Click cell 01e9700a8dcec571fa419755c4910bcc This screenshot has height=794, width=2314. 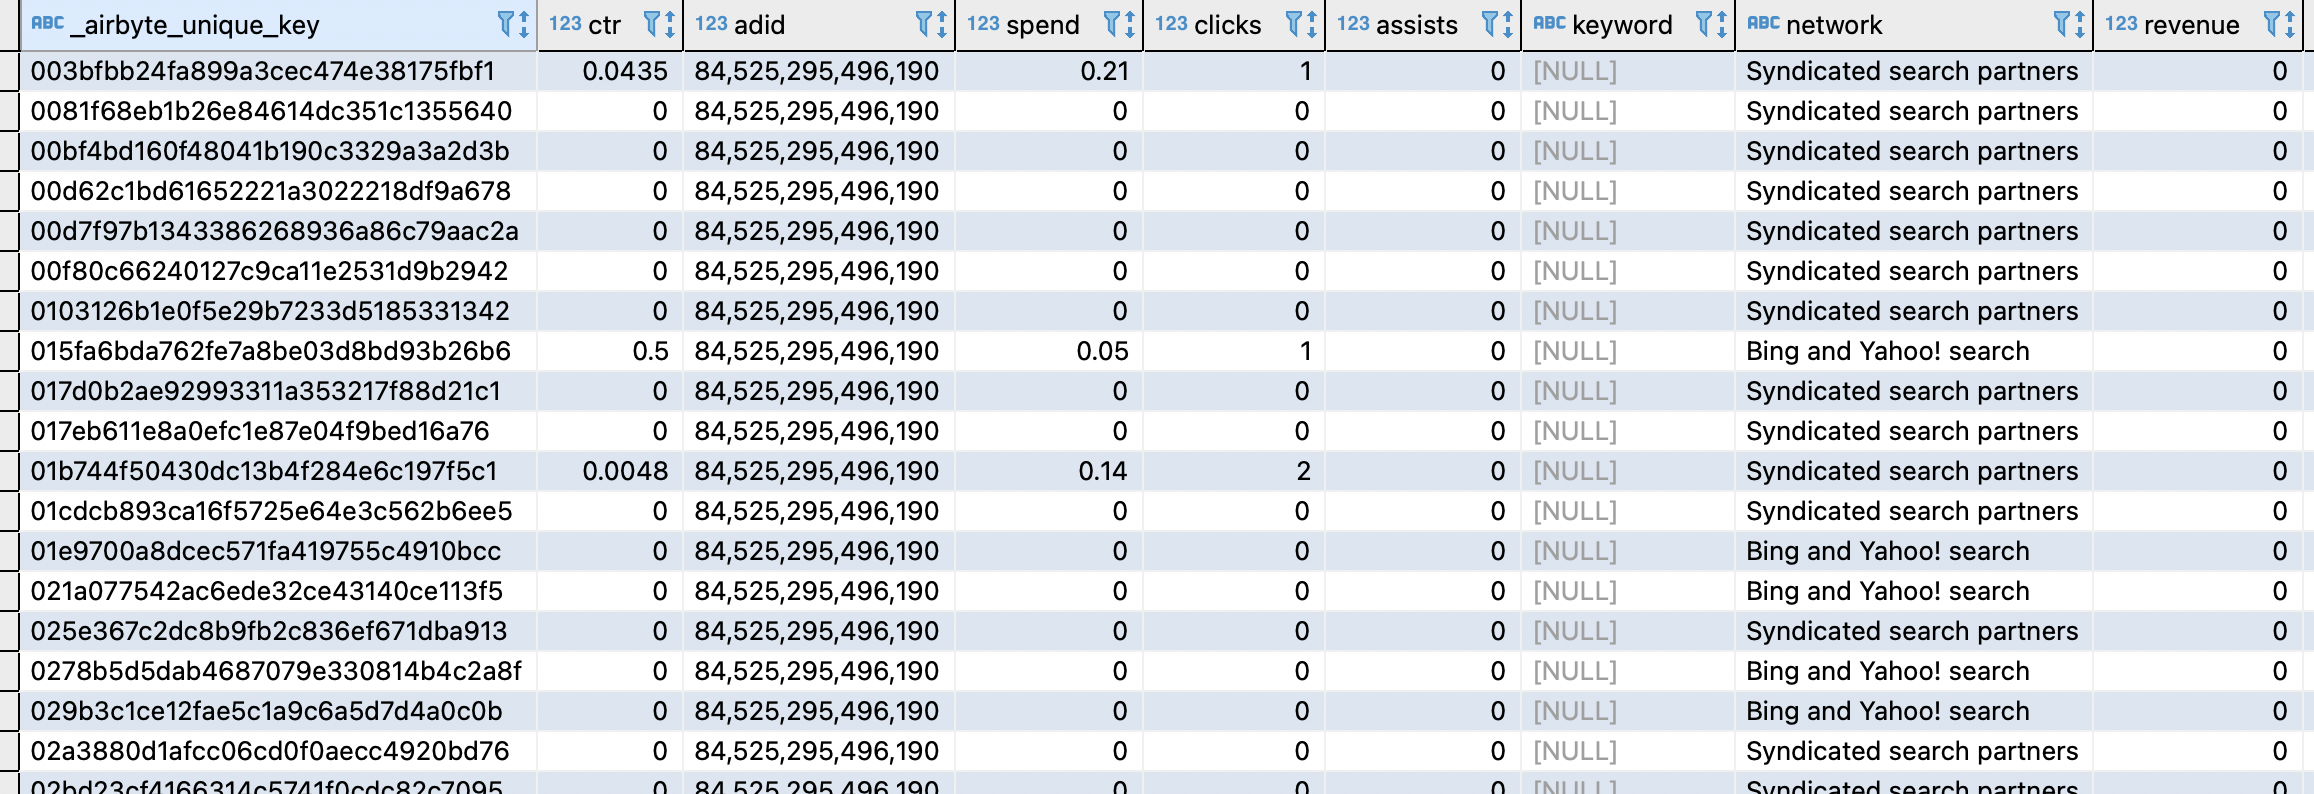pos(278,551)
